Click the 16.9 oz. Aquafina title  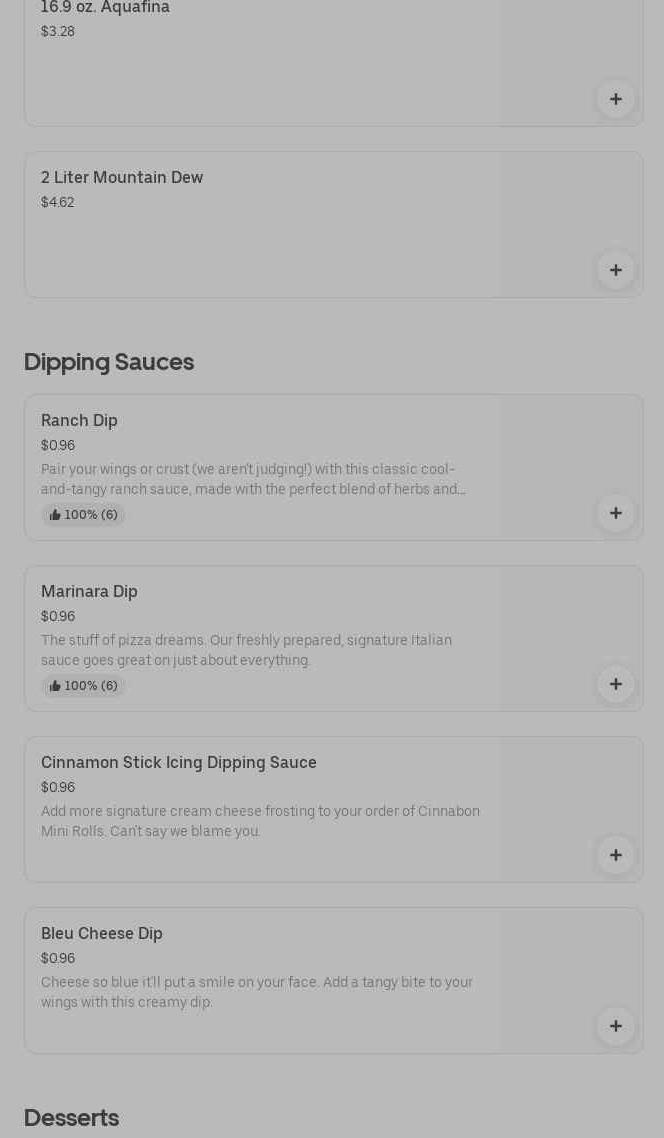(105, 8)
